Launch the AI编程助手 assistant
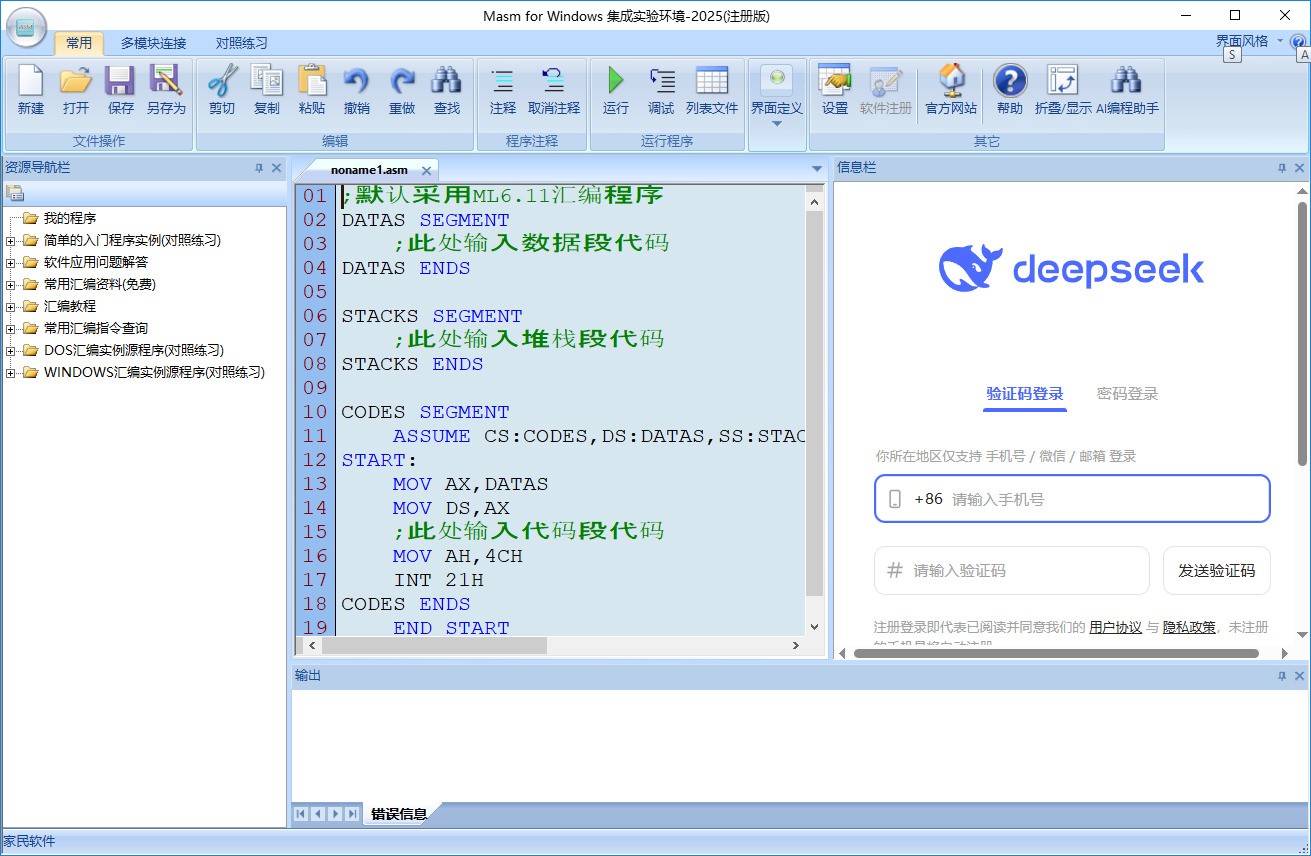 1126,90
